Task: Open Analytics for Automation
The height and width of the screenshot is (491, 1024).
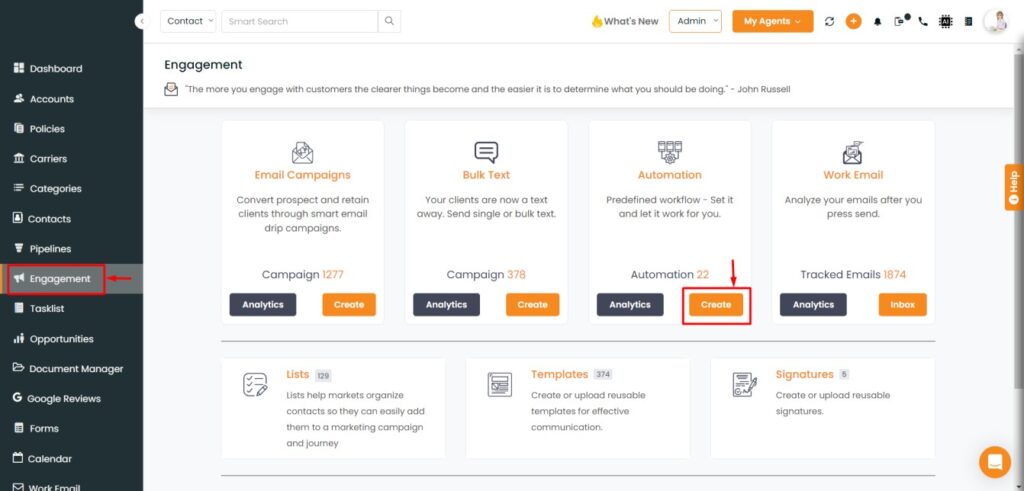Action: (630, 304)
